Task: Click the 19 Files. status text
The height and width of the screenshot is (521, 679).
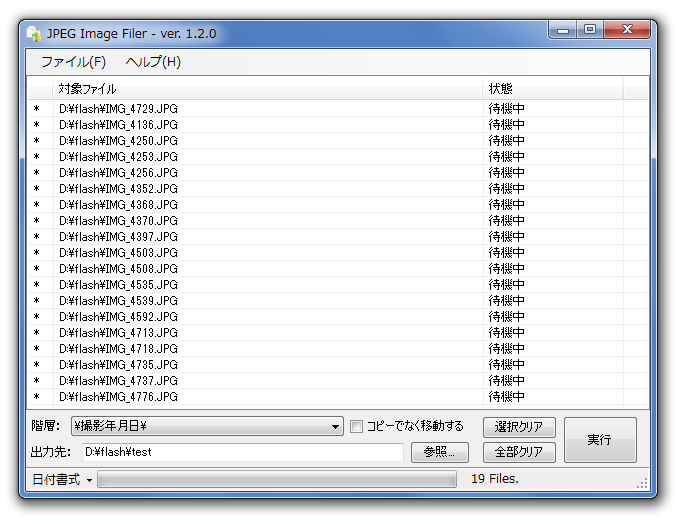Action: (x=495, y=479)
